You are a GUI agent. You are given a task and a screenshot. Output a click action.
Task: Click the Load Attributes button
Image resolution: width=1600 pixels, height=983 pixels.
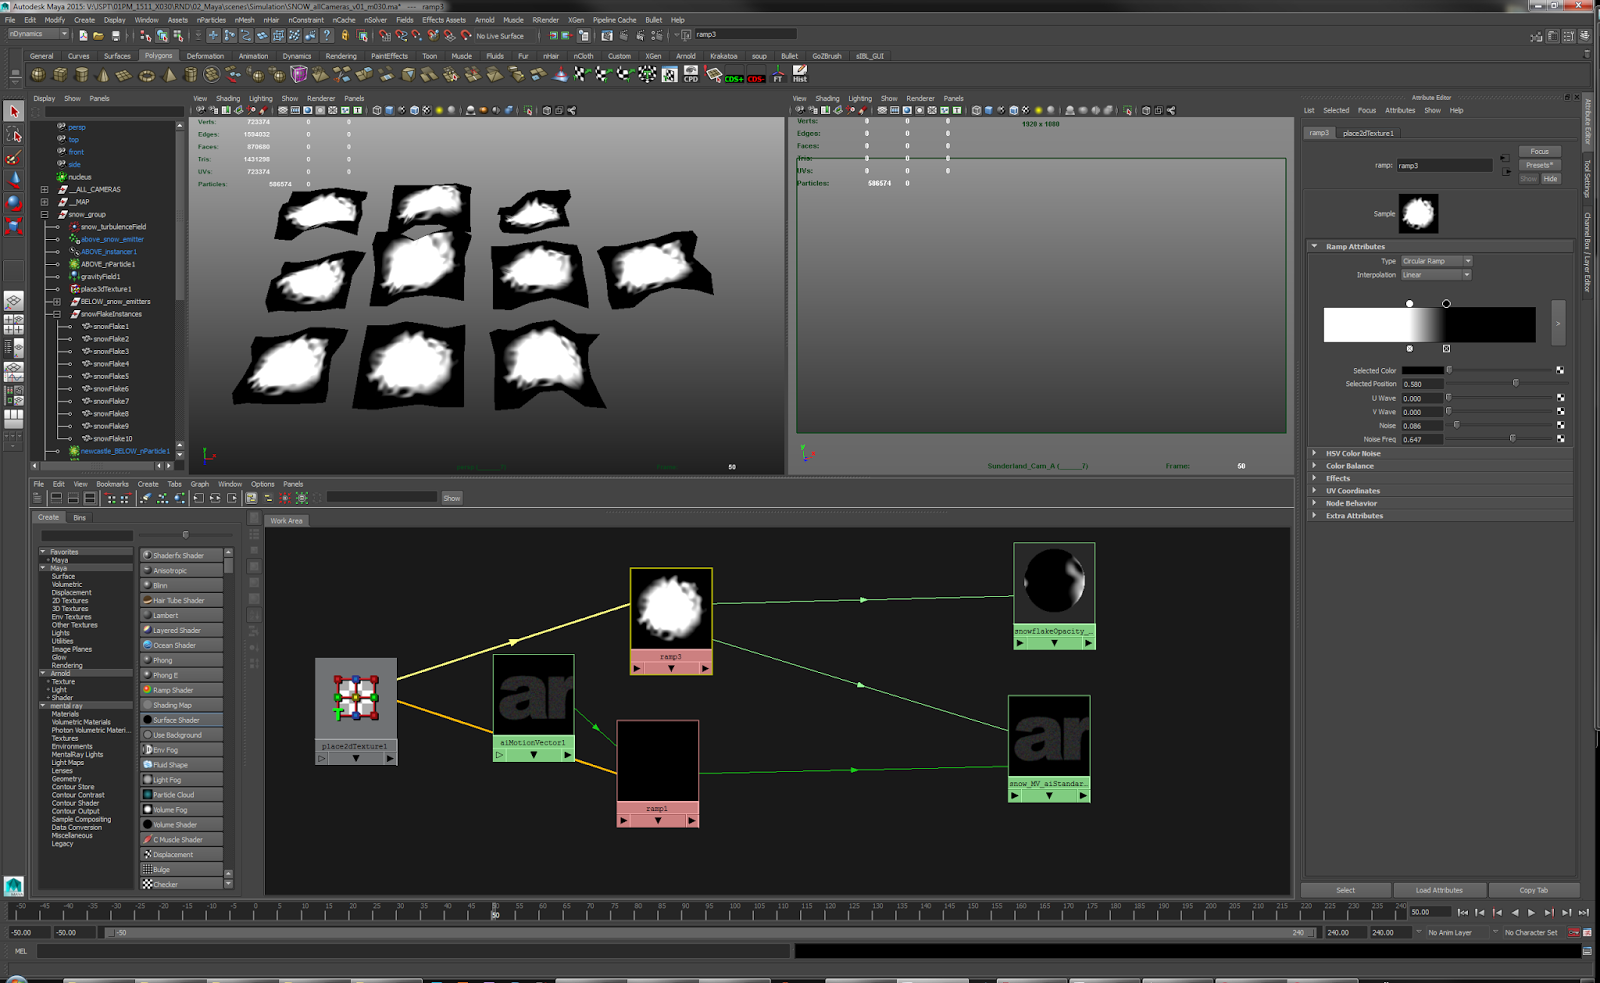pos(1440,889)
